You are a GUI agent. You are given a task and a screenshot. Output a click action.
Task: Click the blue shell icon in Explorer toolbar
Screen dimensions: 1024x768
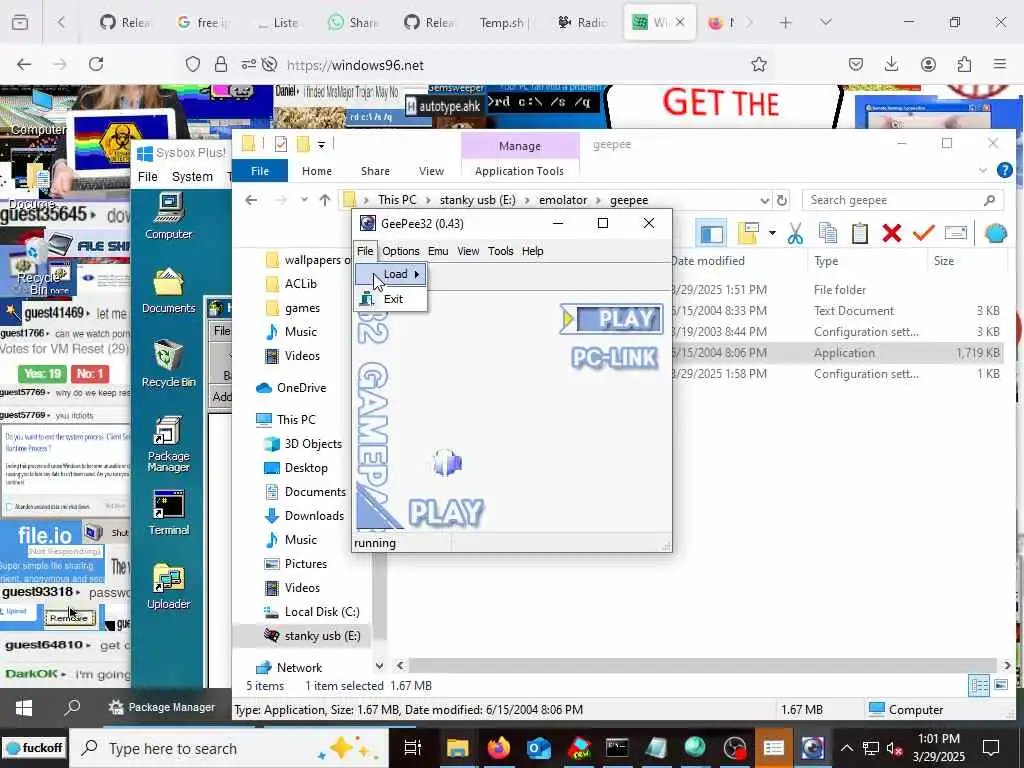[995, 233]
